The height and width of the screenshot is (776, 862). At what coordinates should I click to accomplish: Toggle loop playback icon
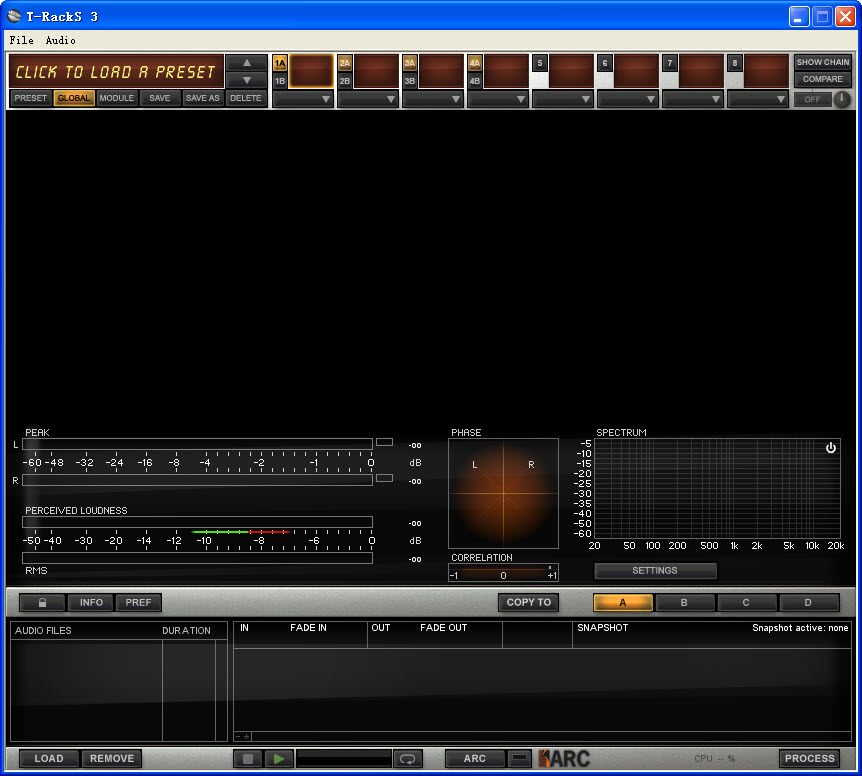407,759
